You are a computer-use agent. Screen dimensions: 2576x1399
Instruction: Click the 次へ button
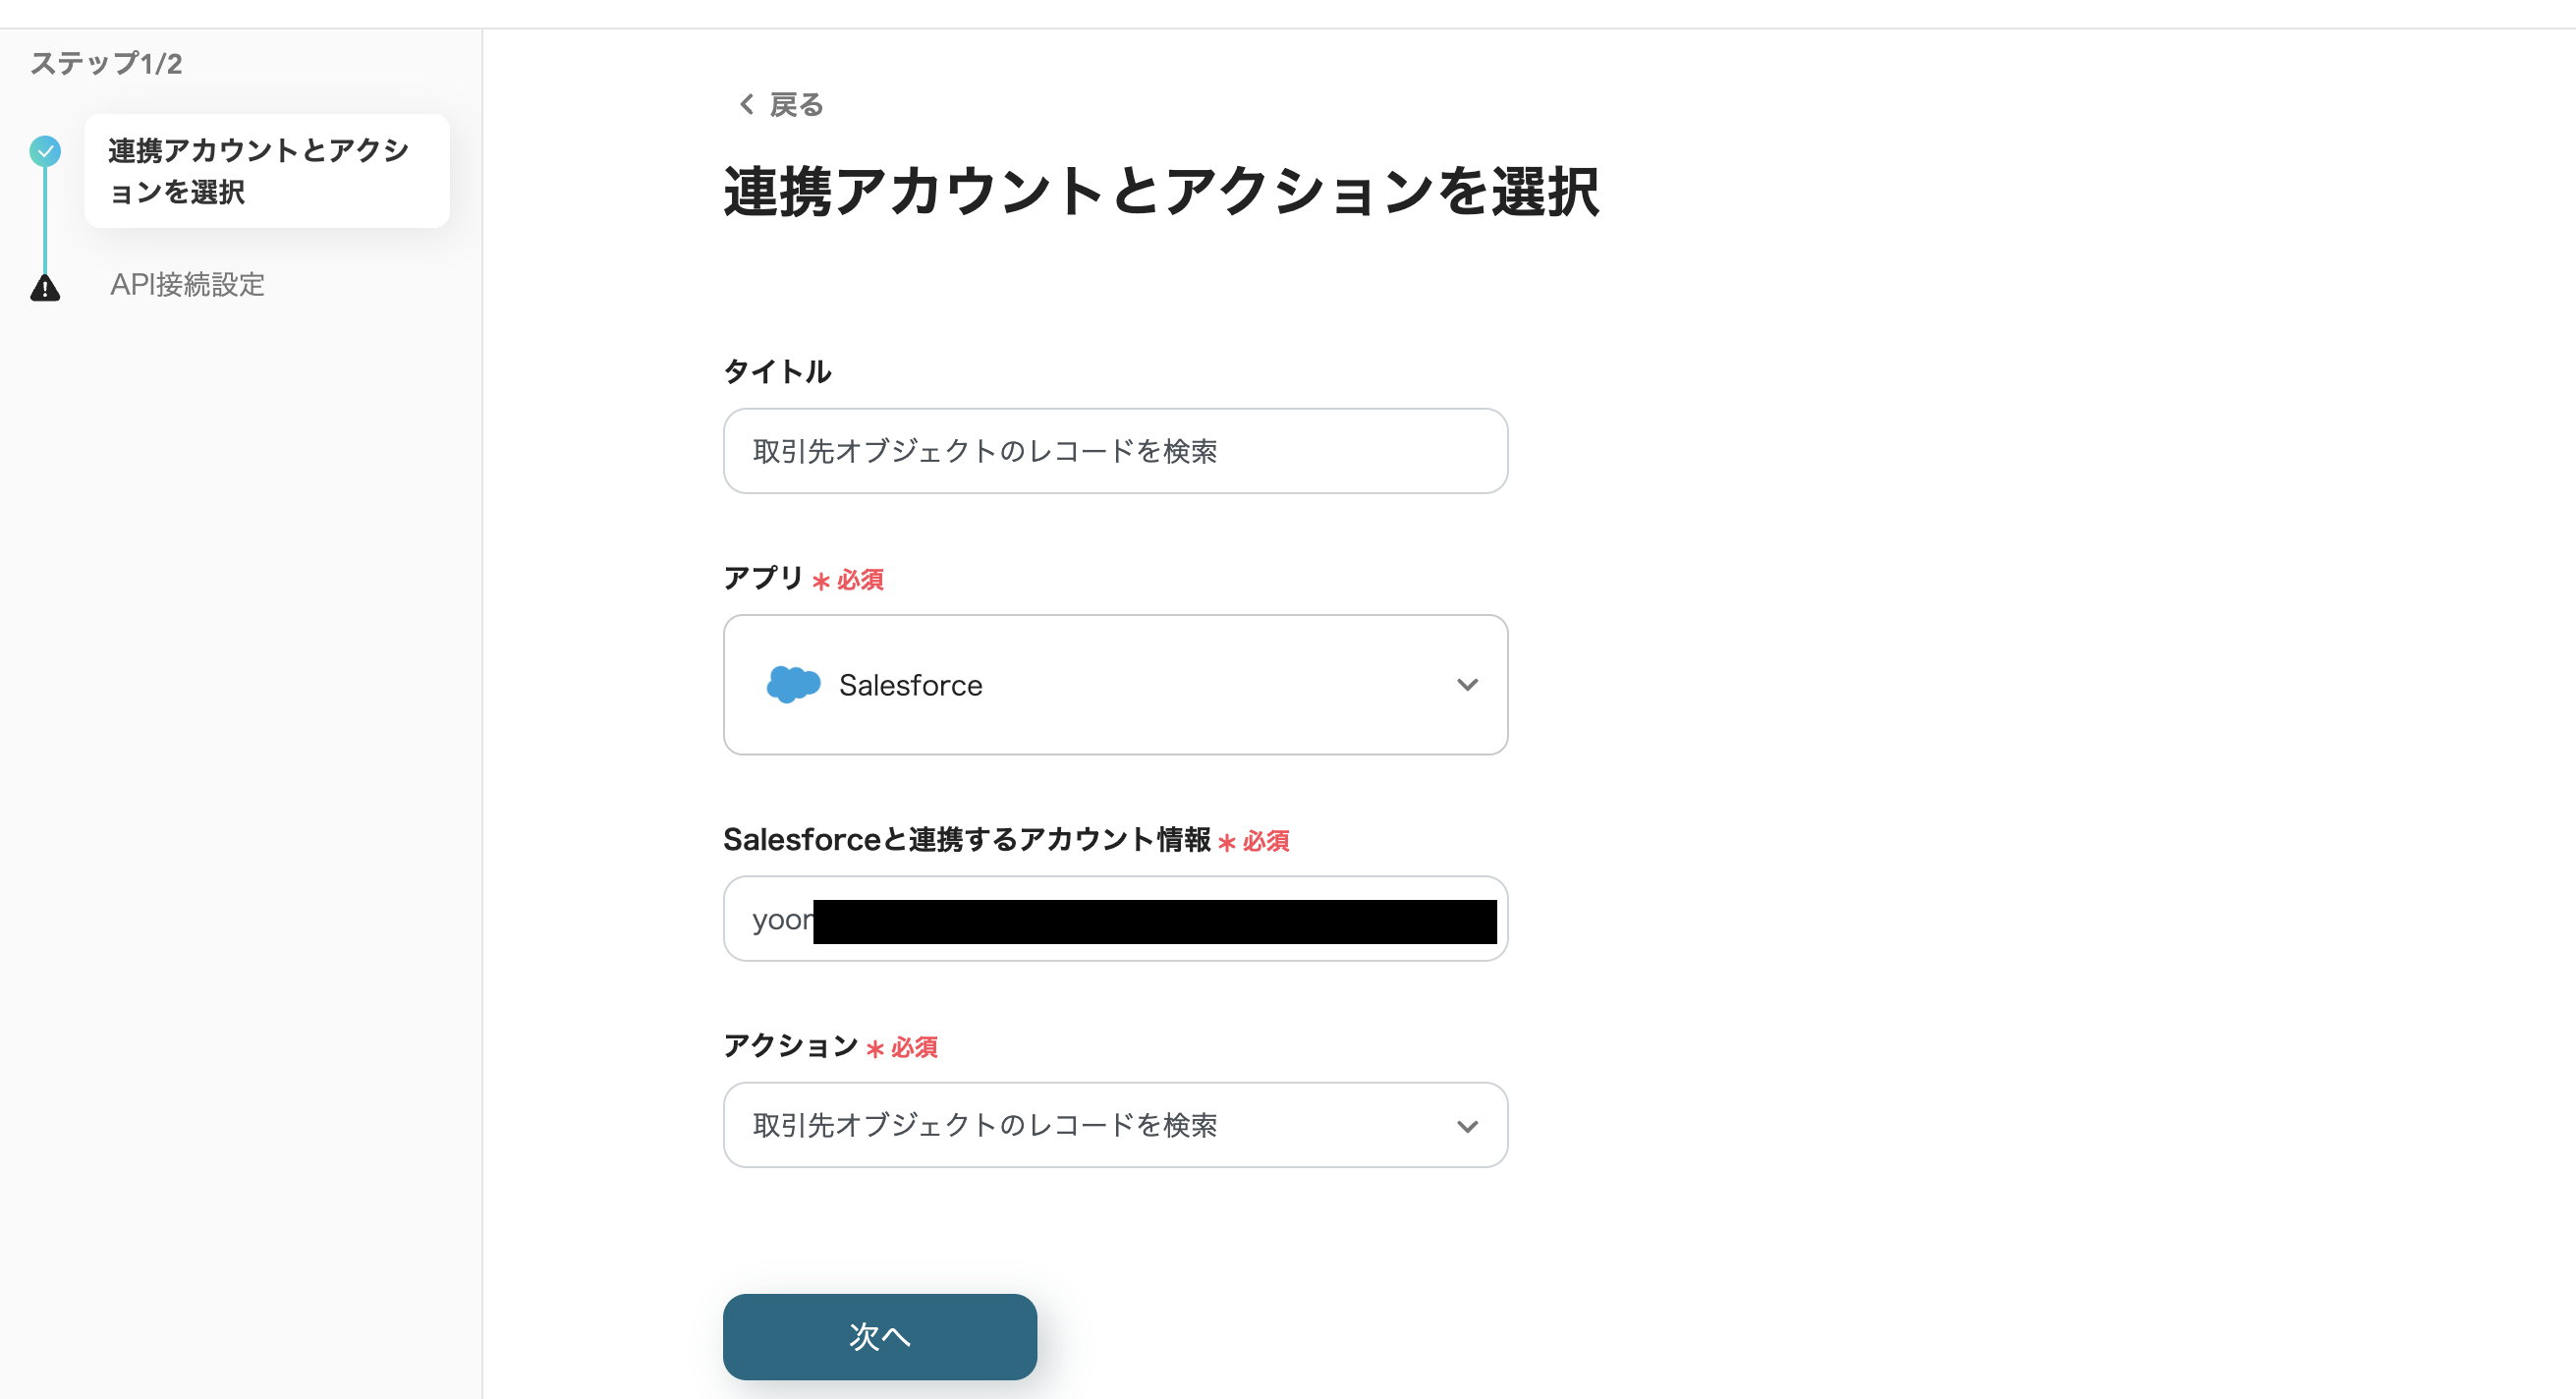(879, 1336)
